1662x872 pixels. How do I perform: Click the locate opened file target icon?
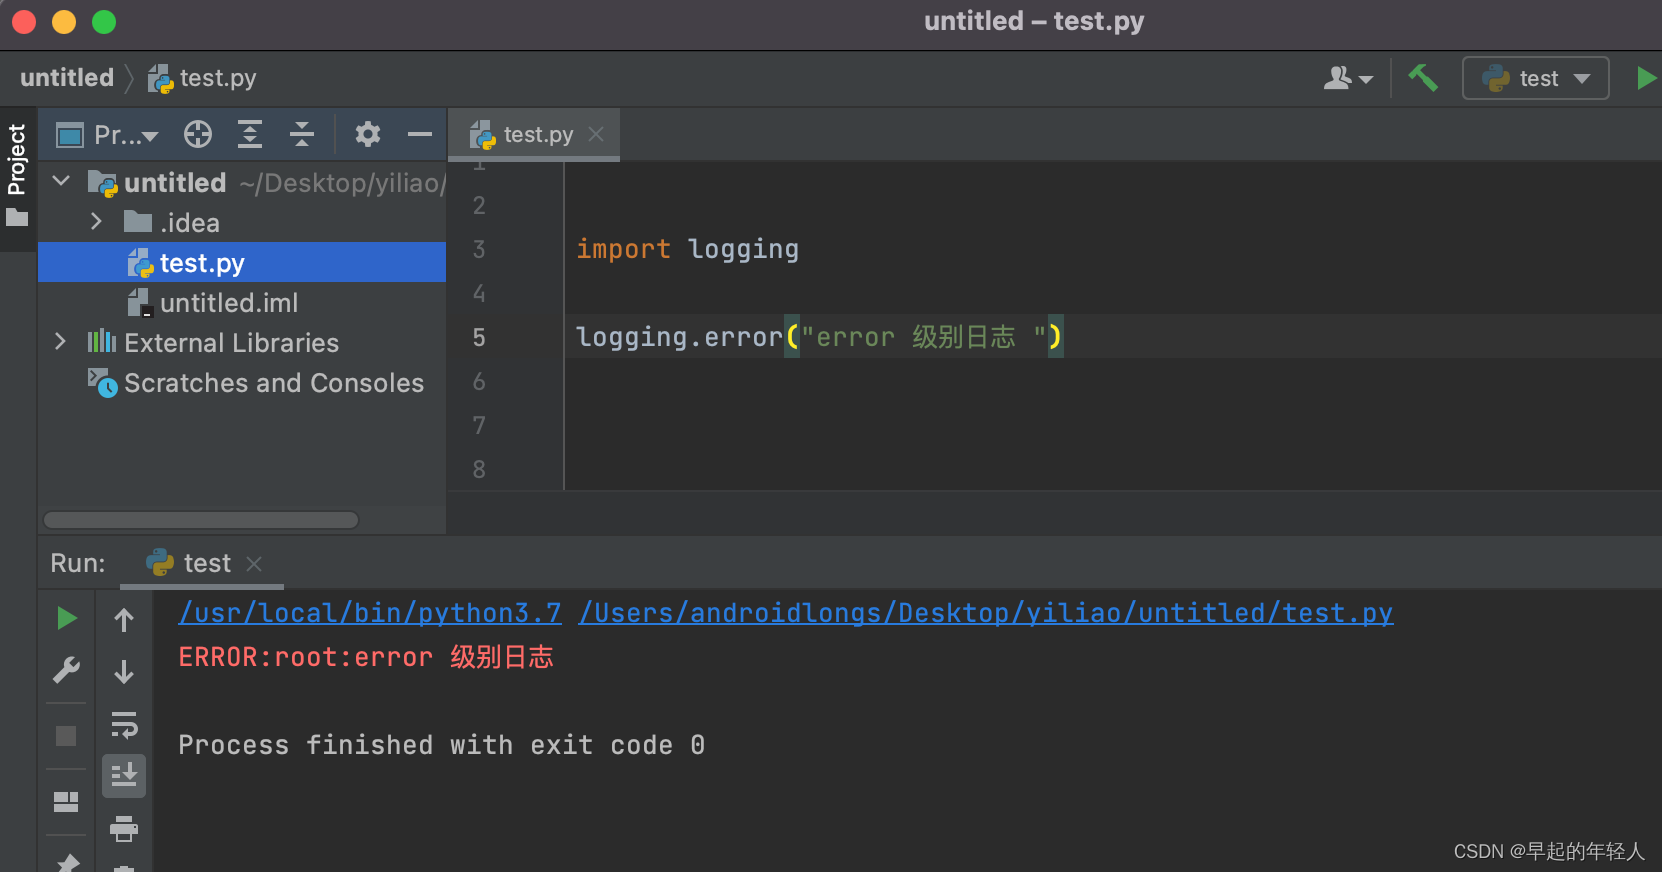click(198, 134)
